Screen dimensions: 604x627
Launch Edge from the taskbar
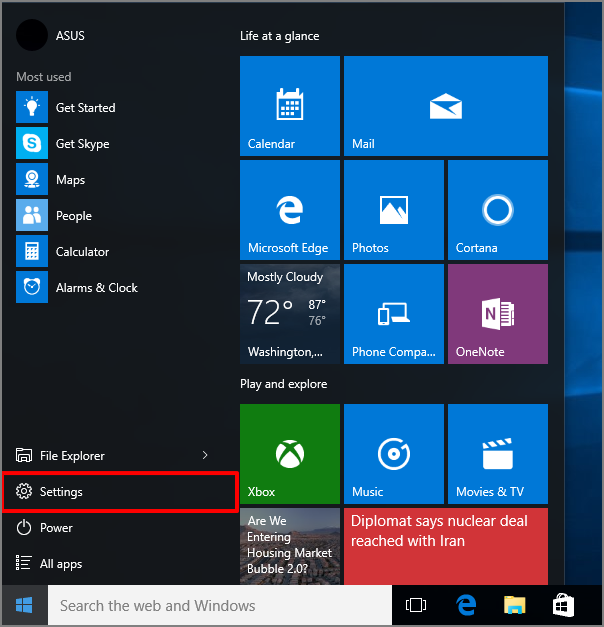pyautogui.click(x=466, y=605)
